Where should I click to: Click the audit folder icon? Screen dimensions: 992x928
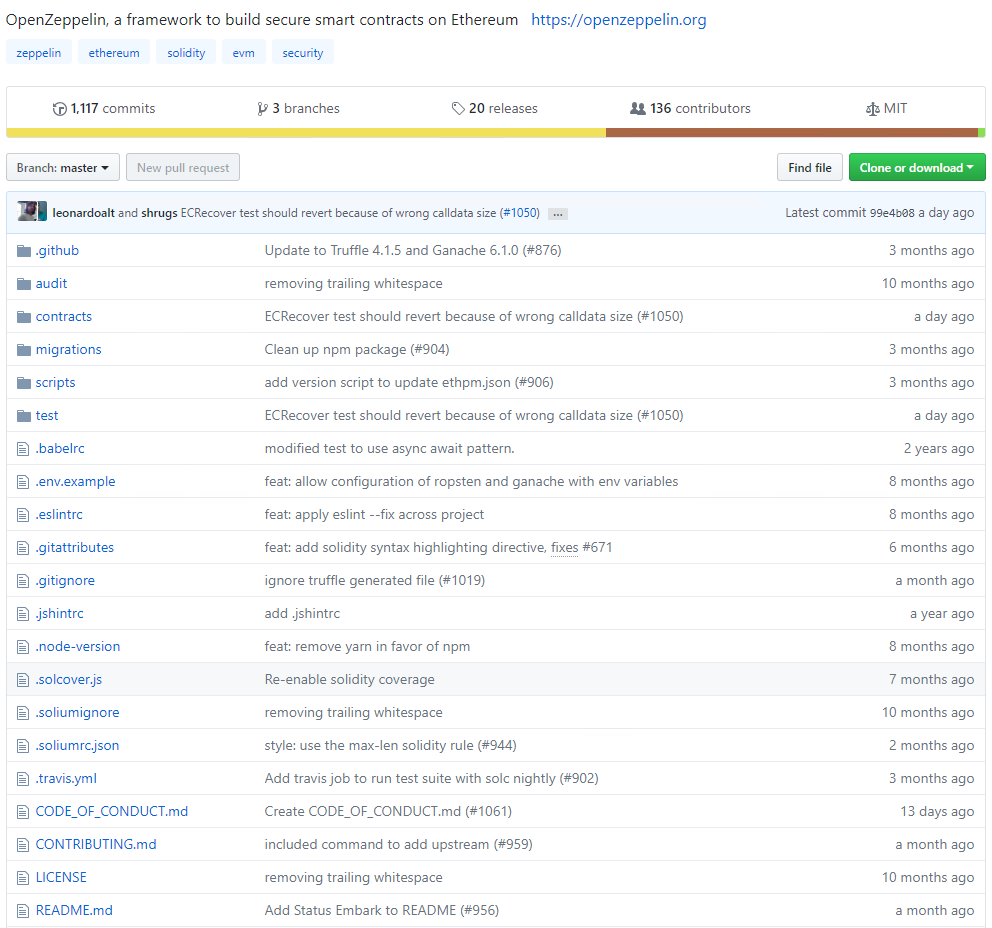[x=24, y=284]
